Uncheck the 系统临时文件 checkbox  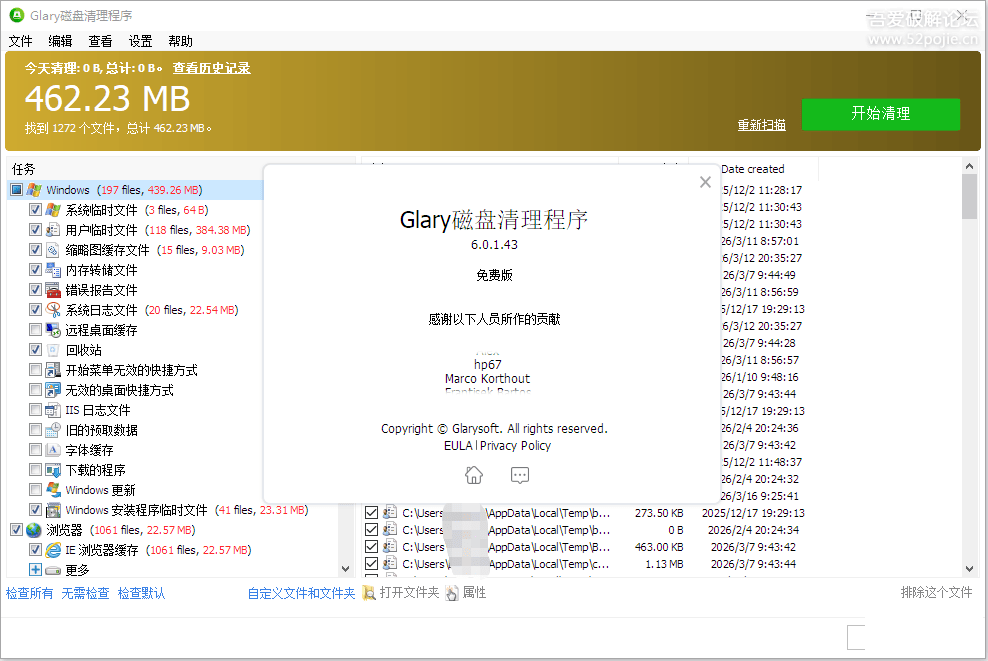coord(36,210)
